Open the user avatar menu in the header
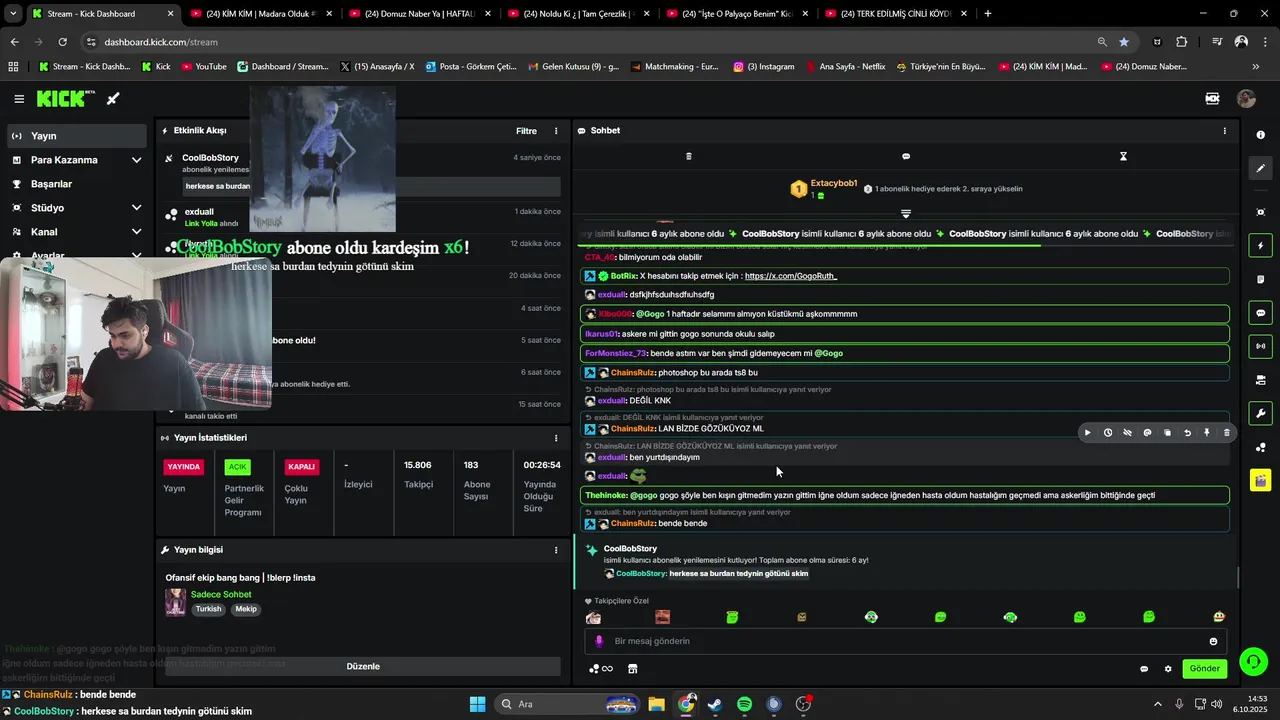Screen dimensions: 1280x720 [x=1246, y=99]
